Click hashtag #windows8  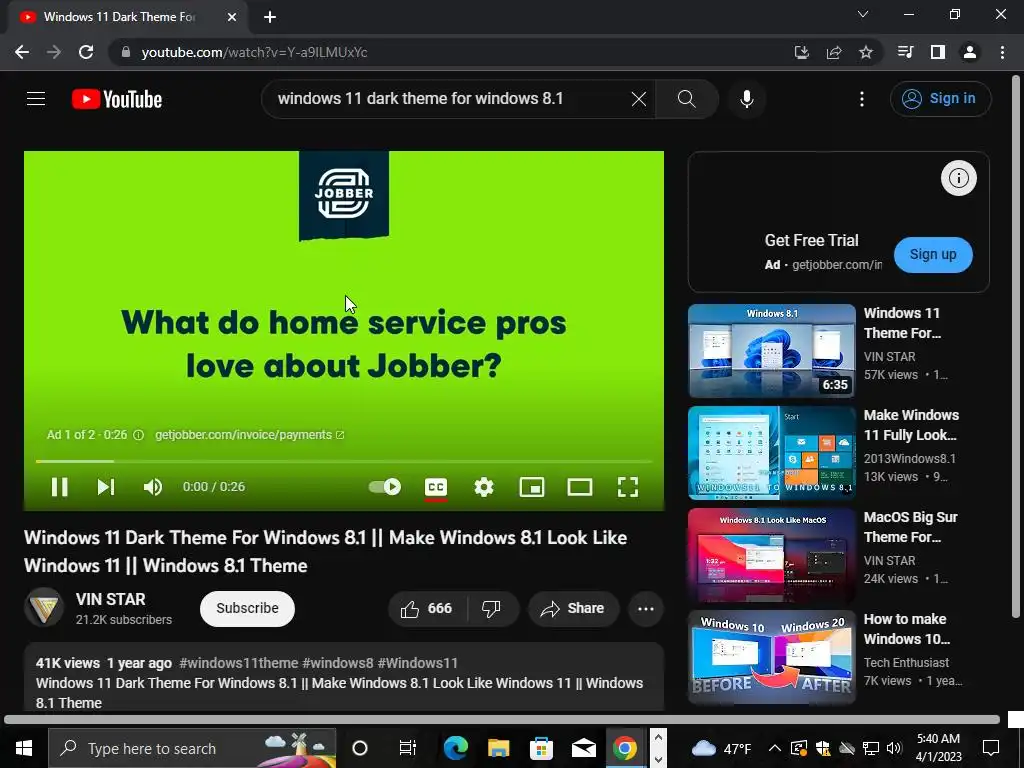pyautogui.click(x=338, y=663)
